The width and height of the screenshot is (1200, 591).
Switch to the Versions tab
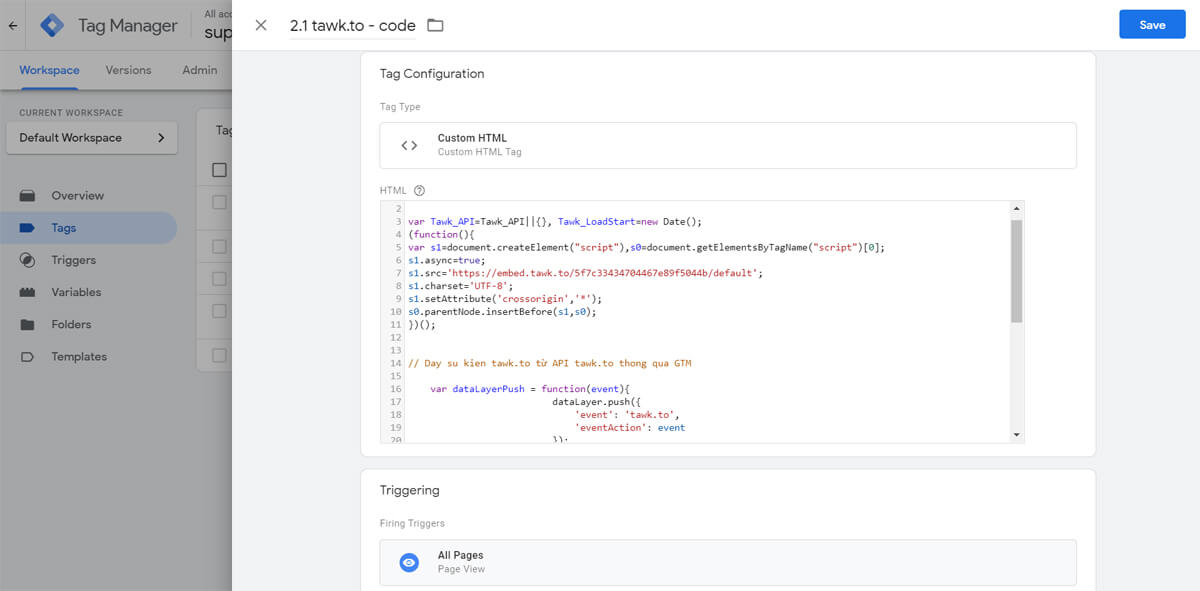[129, 70]
